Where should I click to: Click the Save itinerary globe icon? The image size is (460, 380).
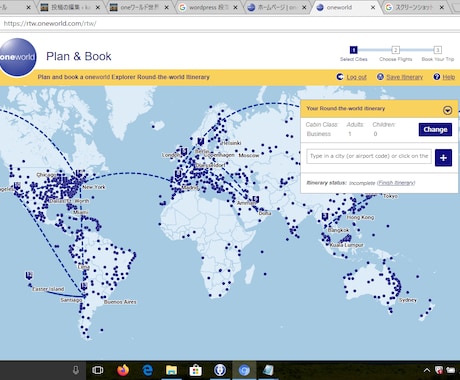pos(380,77)
